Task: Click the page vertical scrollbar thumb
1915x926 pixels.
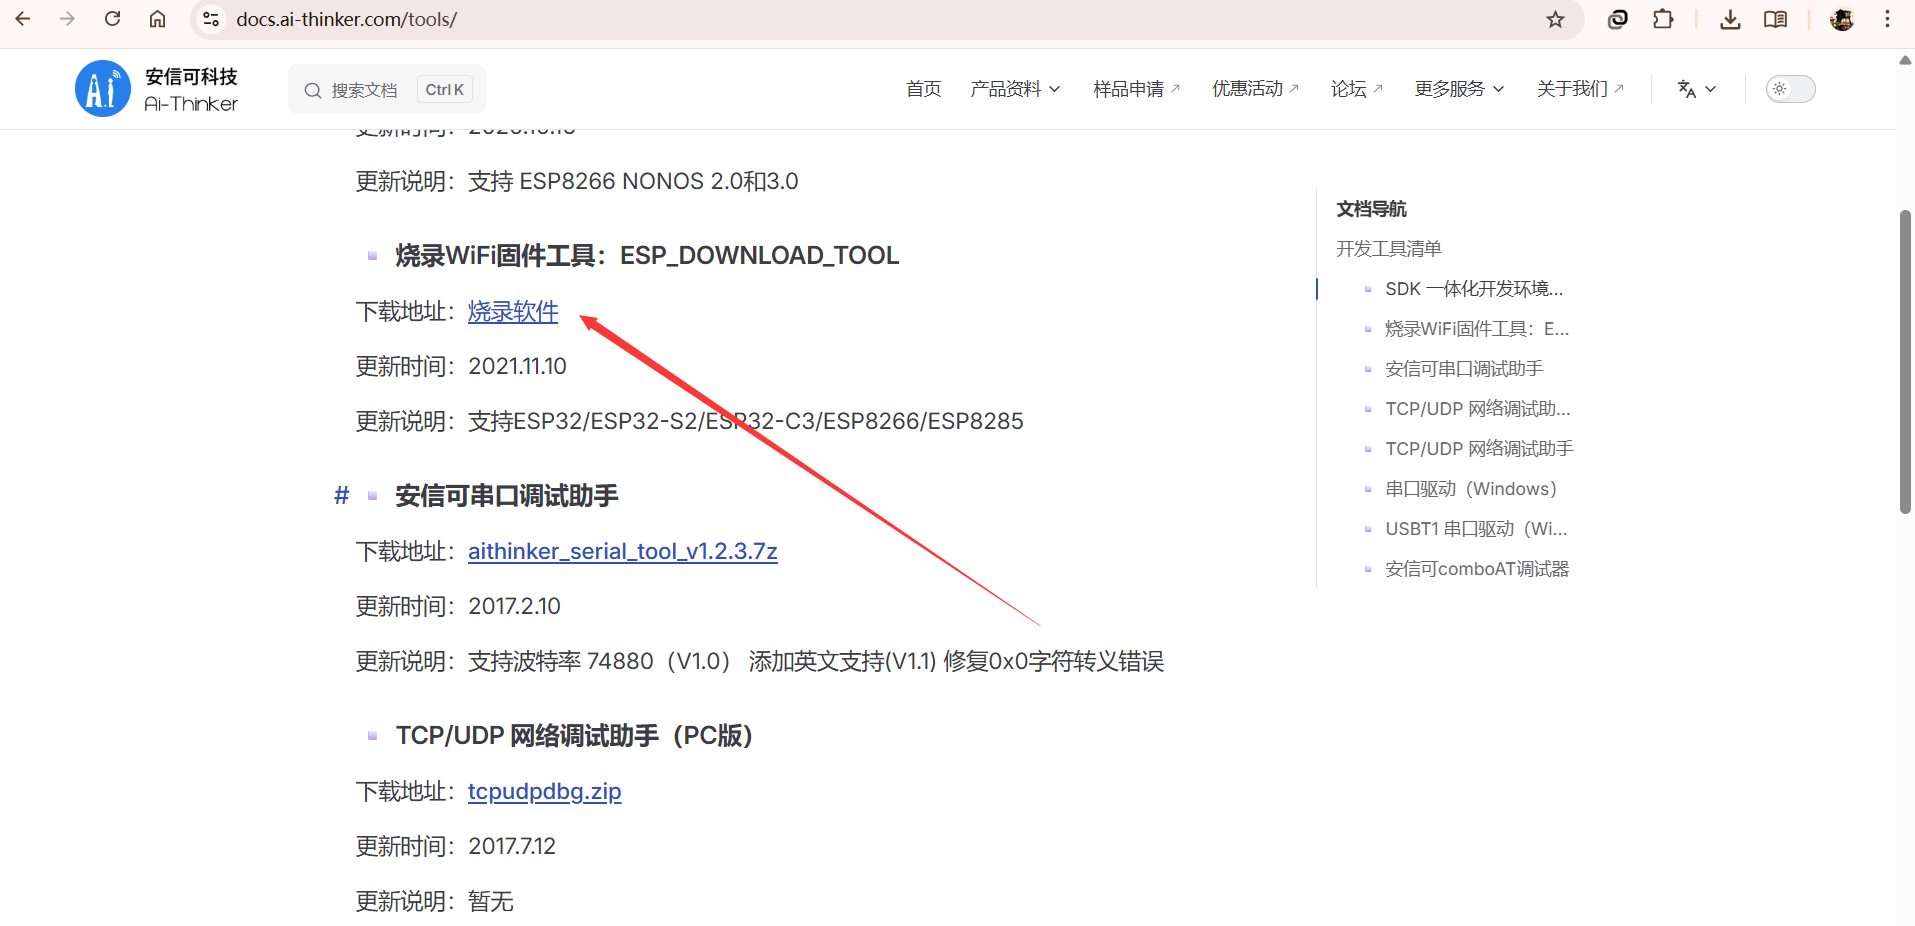Action: [1905, 361]
